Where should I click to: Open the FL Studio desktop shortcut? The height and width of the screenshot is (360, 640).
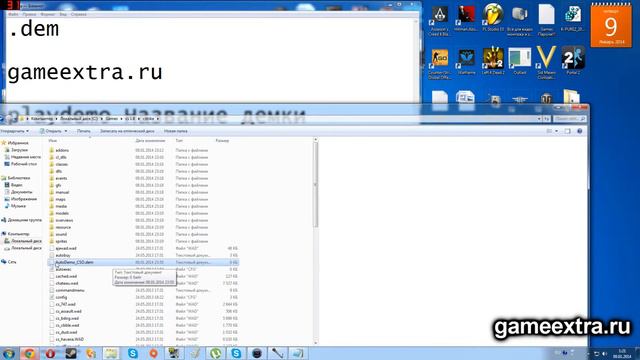click(x=493, y=18)
